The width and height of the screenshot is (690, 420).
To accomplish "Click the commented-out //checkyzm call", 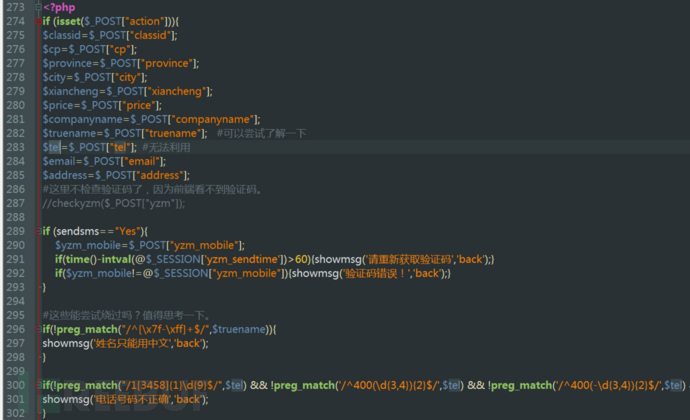I will (x=114, y=203).
